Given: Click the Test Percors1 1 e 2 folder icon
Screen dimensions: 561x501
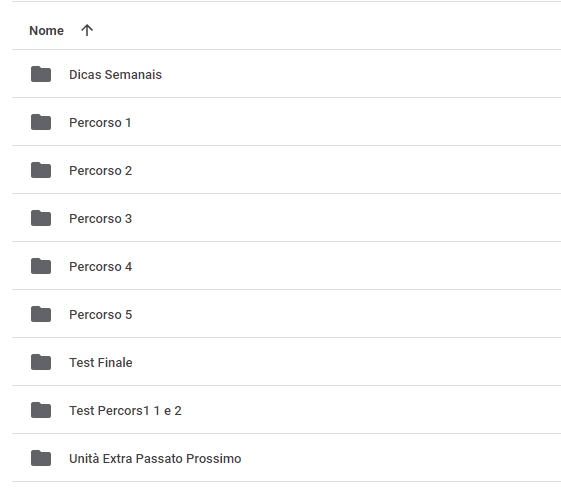Looking at the screenshot, I should click(x=41, y=410).
